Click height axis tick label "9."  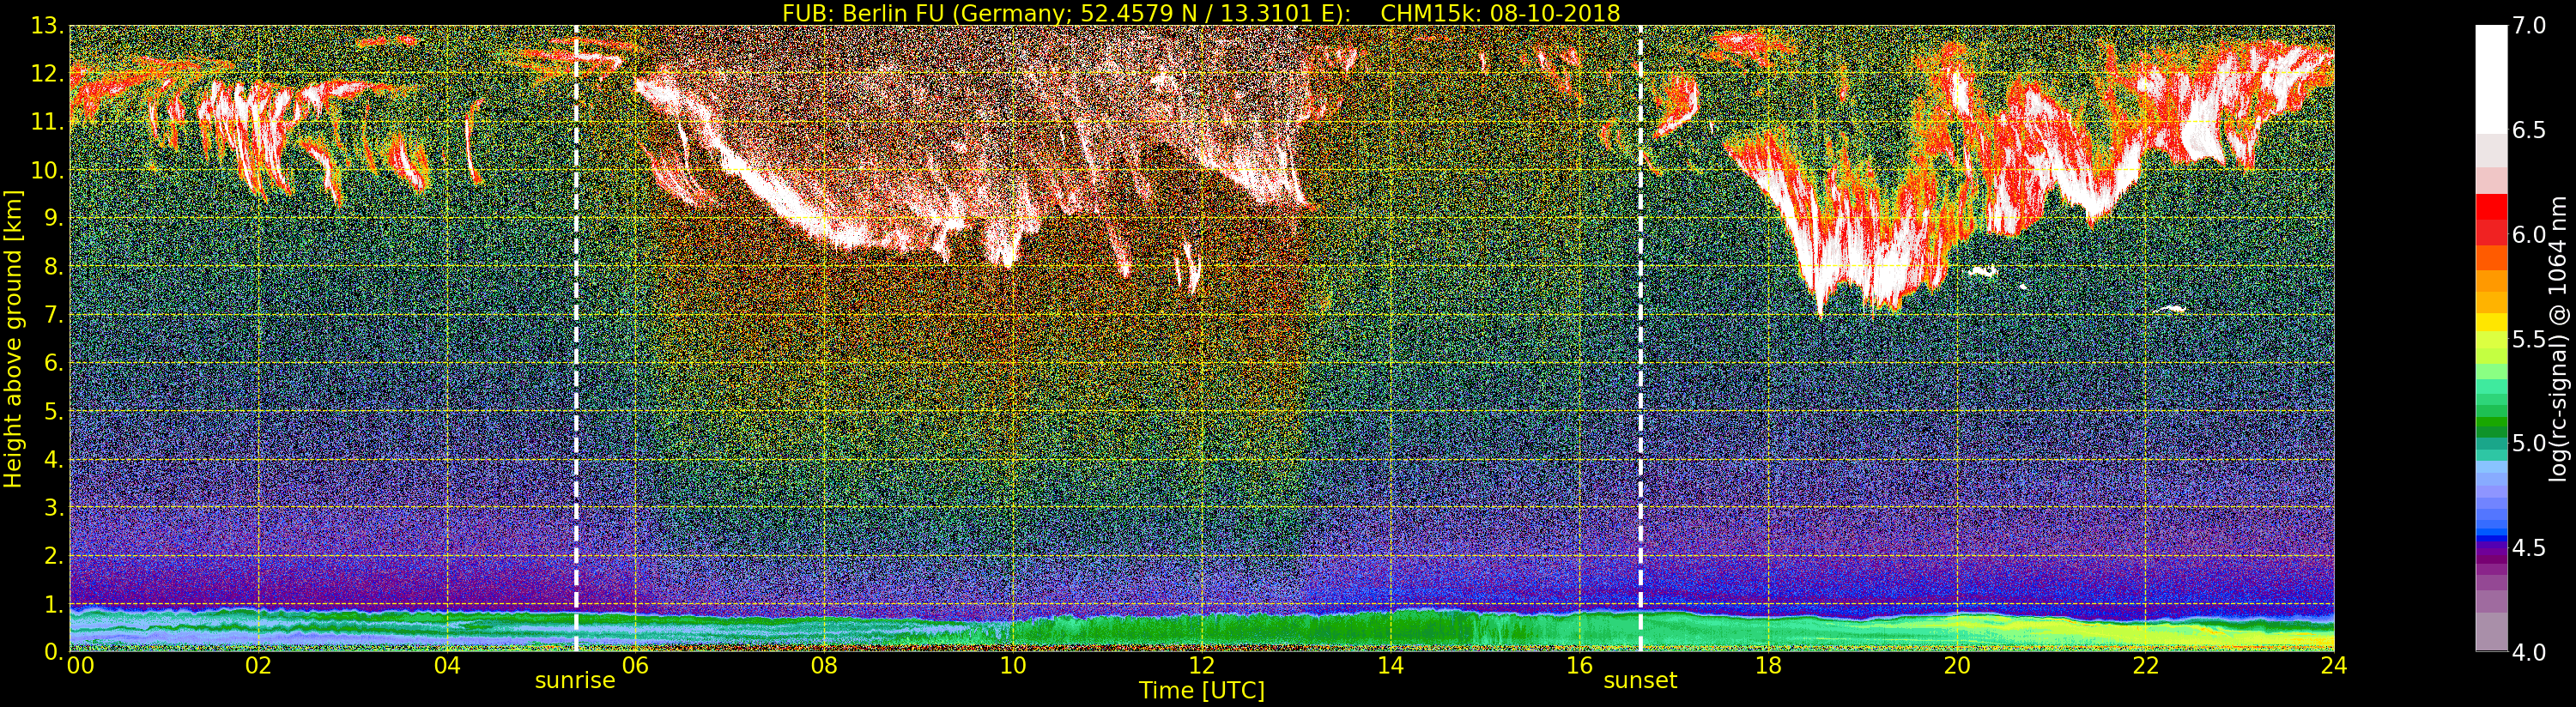(53, 218)
